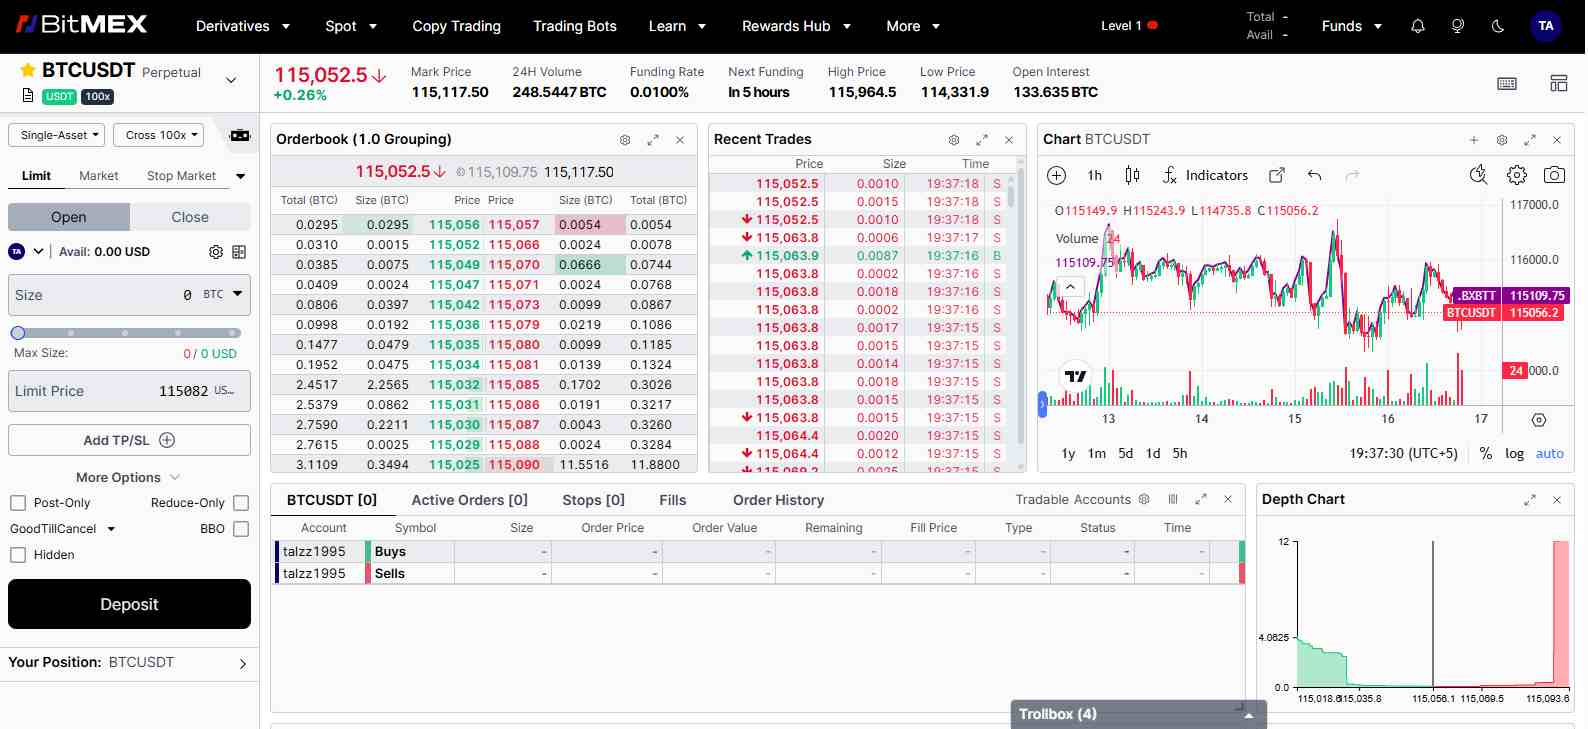Expand the Depth Chart fullscreen
The width and height of the screenshot is (1588, 729).
1529,500
